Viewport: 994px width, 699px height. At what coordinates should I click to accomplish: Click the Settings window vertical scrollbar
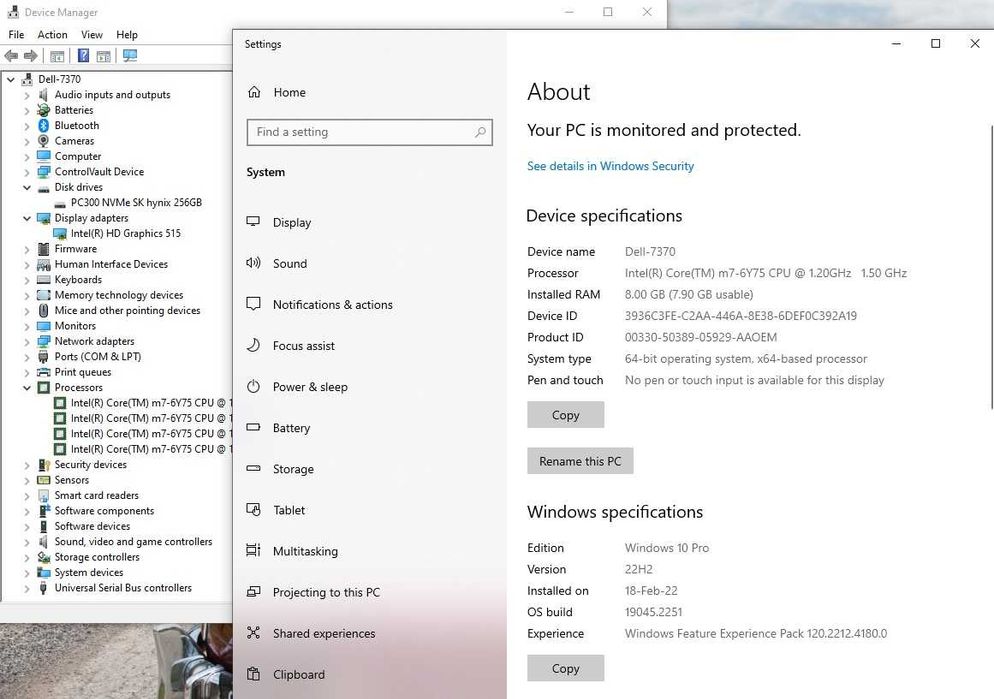coord(991,266)
